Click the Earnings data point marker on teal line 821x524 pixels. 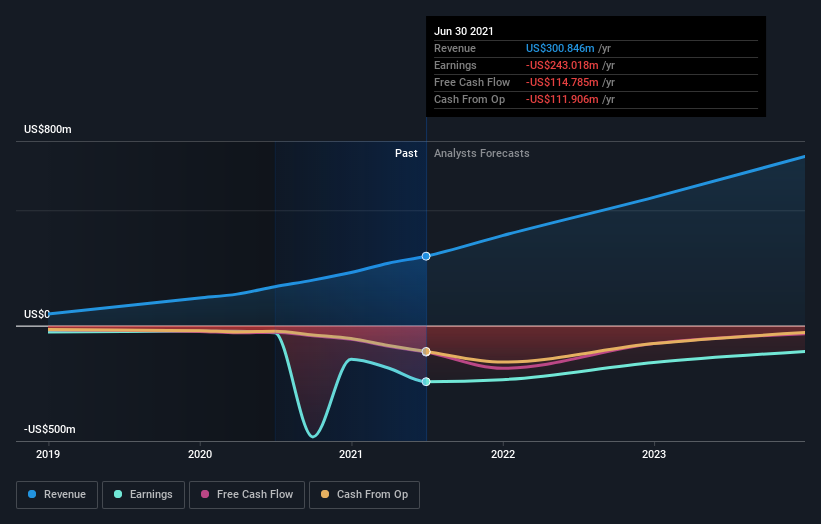pyautogui.click(x=426, y=382)
